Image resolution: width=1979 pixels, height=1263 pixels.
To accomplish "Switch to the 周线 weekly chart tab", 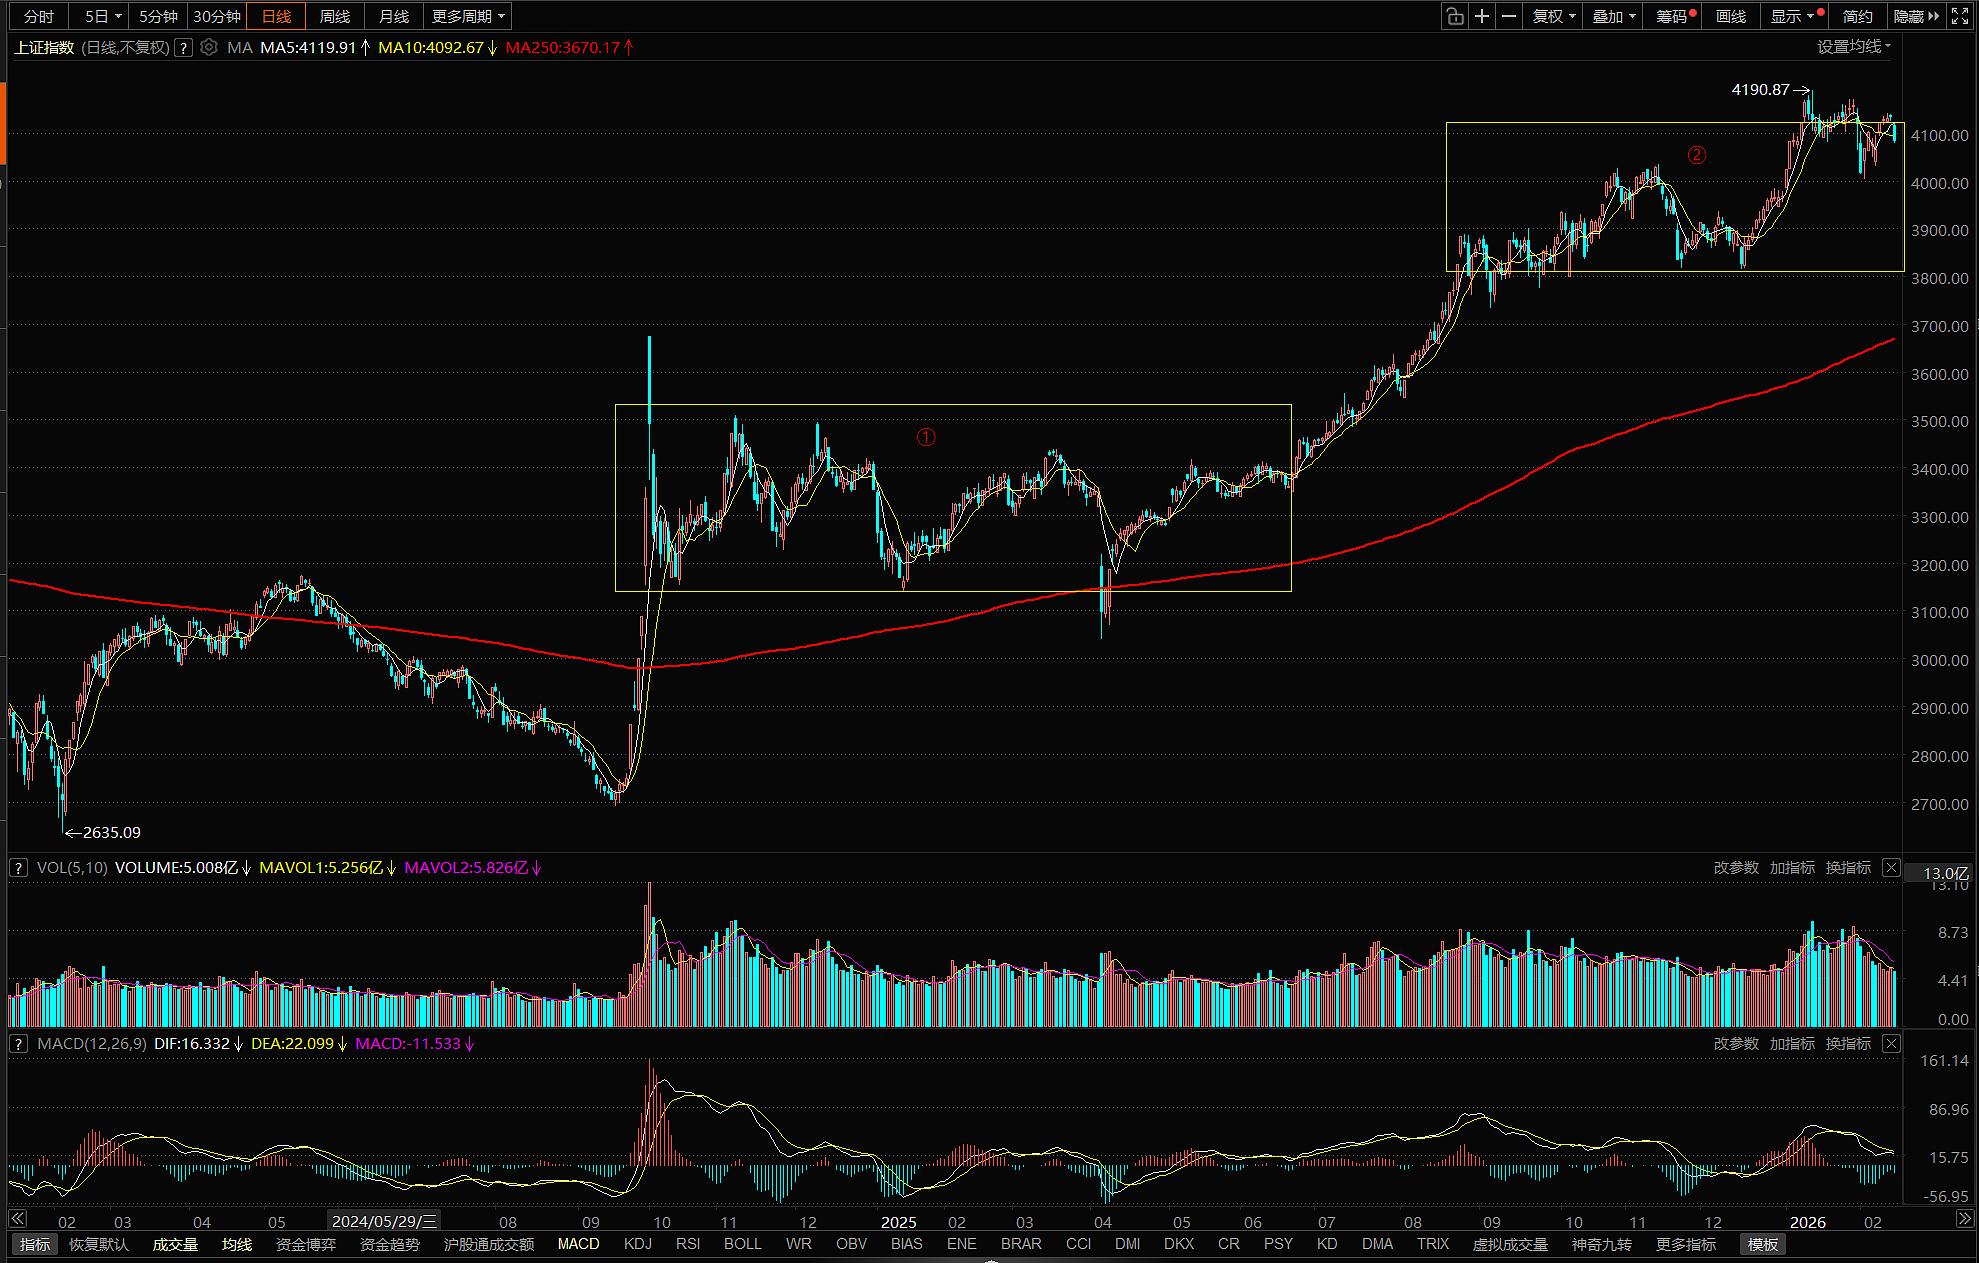I will [x=335, y=16].
